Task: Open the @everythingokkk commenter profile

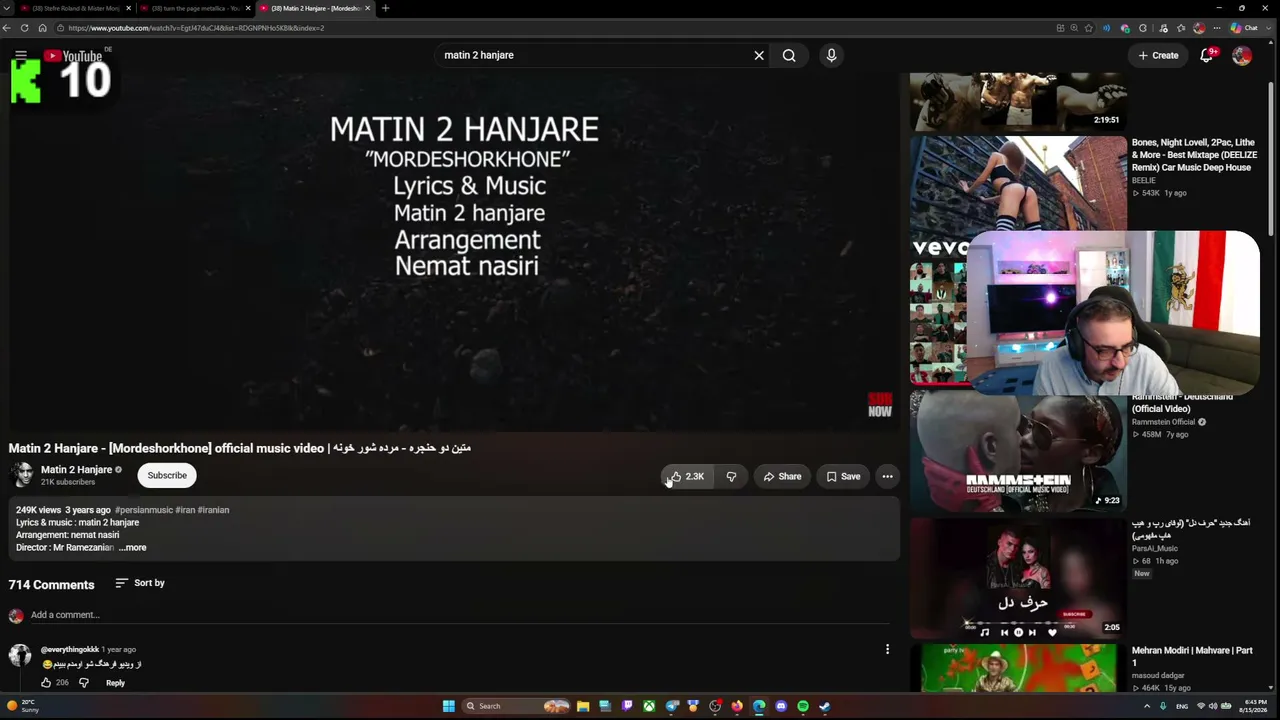Action: coord(70,650)
